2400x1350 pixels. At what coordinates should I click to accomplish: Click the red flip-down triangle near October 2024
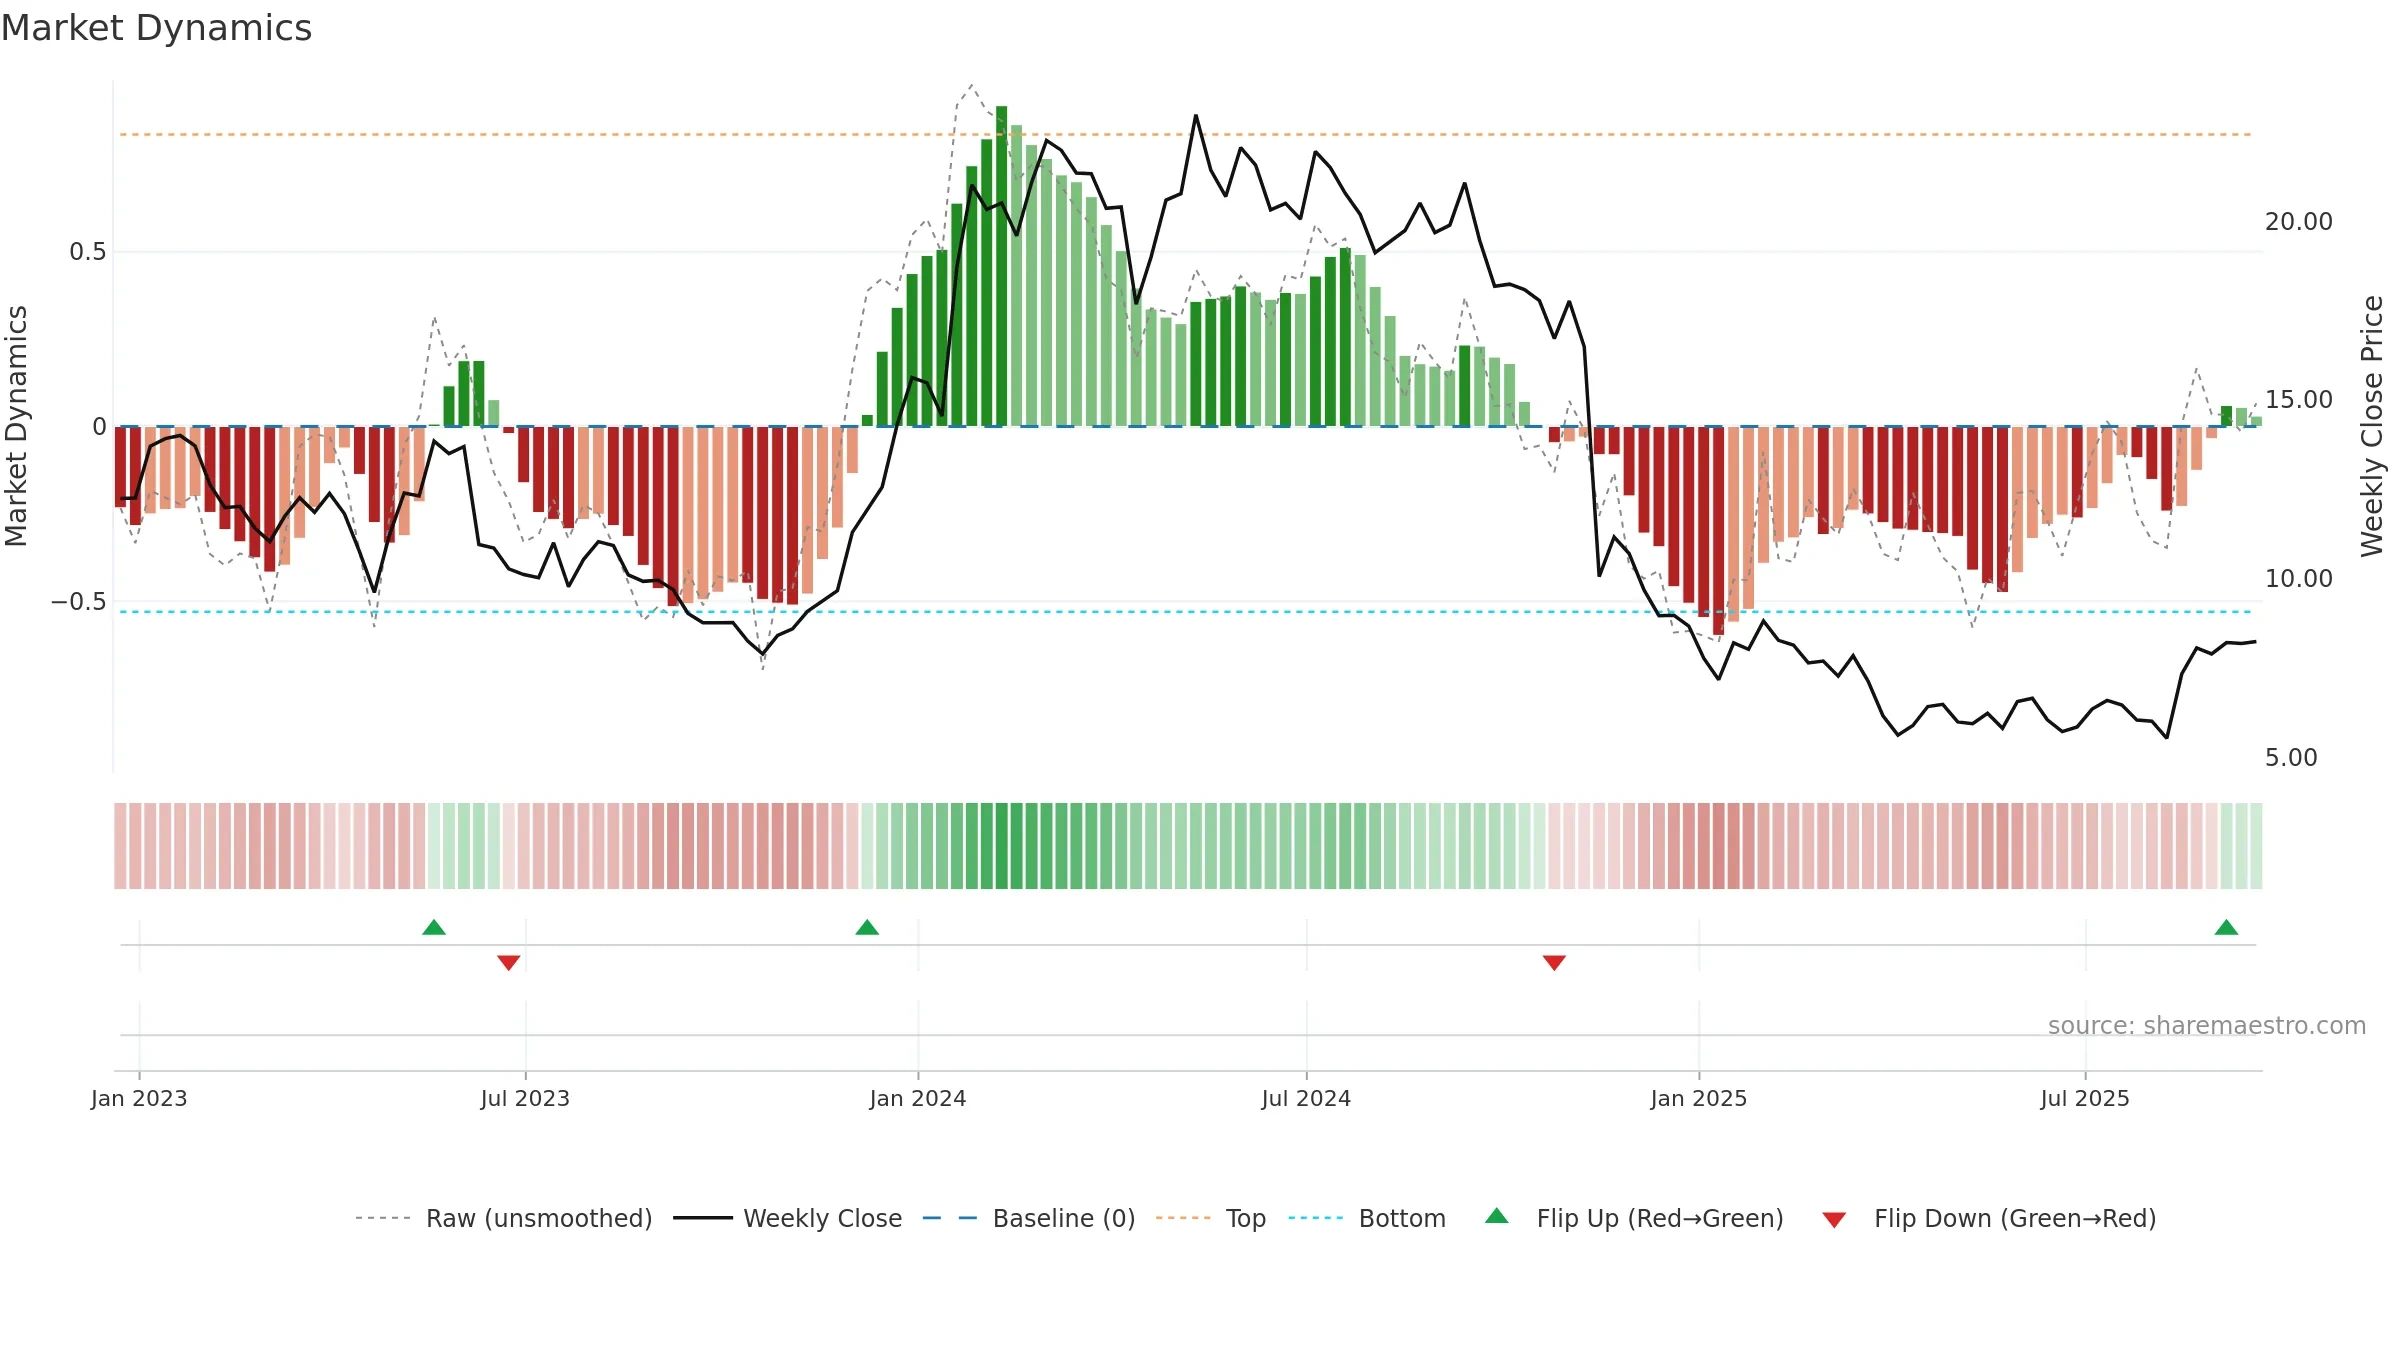(x=1554, y=962)
